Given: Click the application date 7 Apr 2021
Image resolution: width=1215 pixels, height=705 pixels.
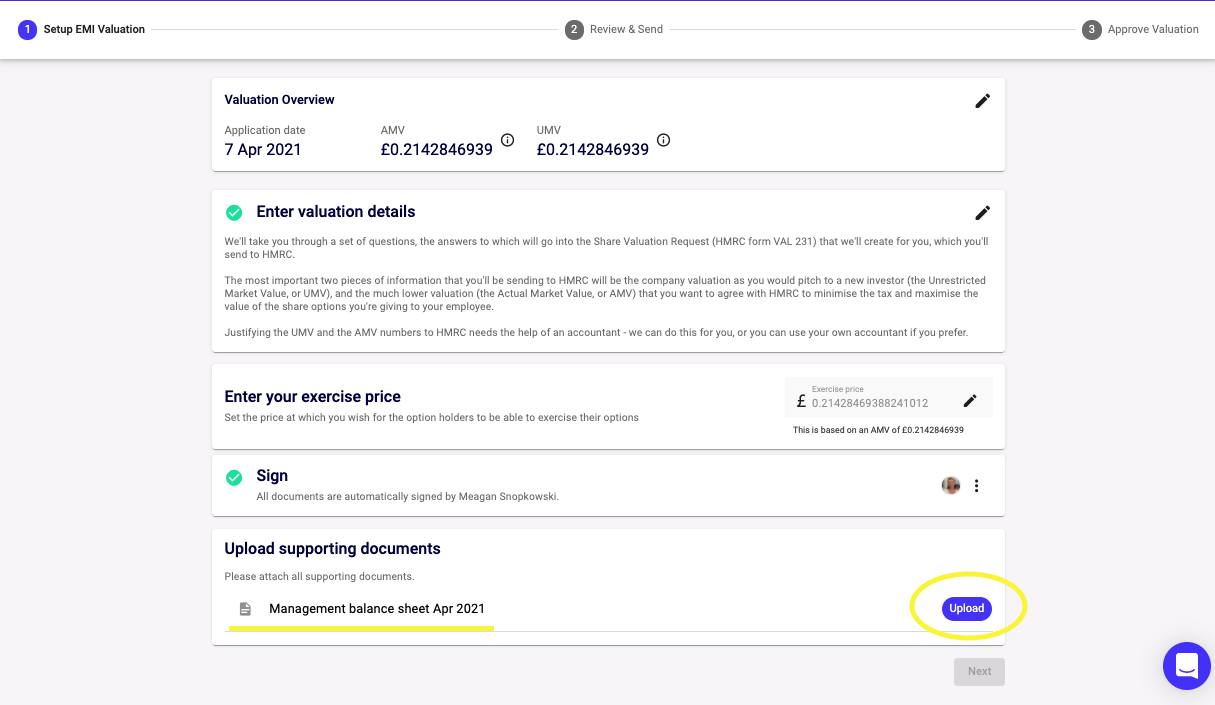Looking at the screenshot, I should 263,150.
